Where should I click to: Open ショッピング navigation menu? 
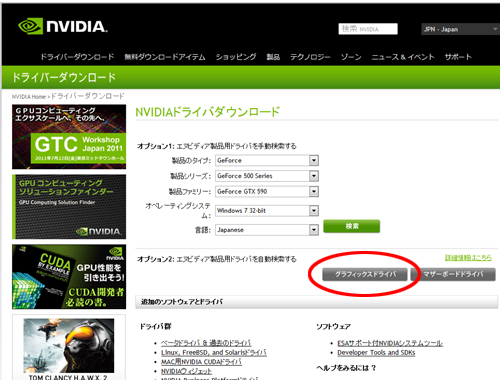236,57
